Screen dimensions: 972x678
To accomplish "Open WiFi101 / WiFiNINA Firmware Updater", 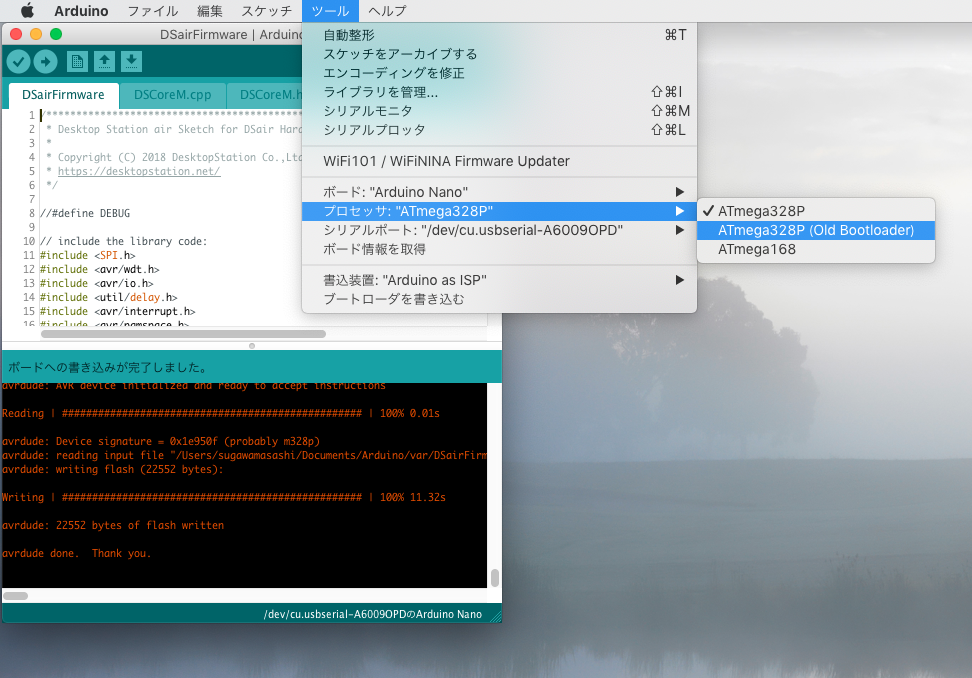I will click(x=499, y=161).
